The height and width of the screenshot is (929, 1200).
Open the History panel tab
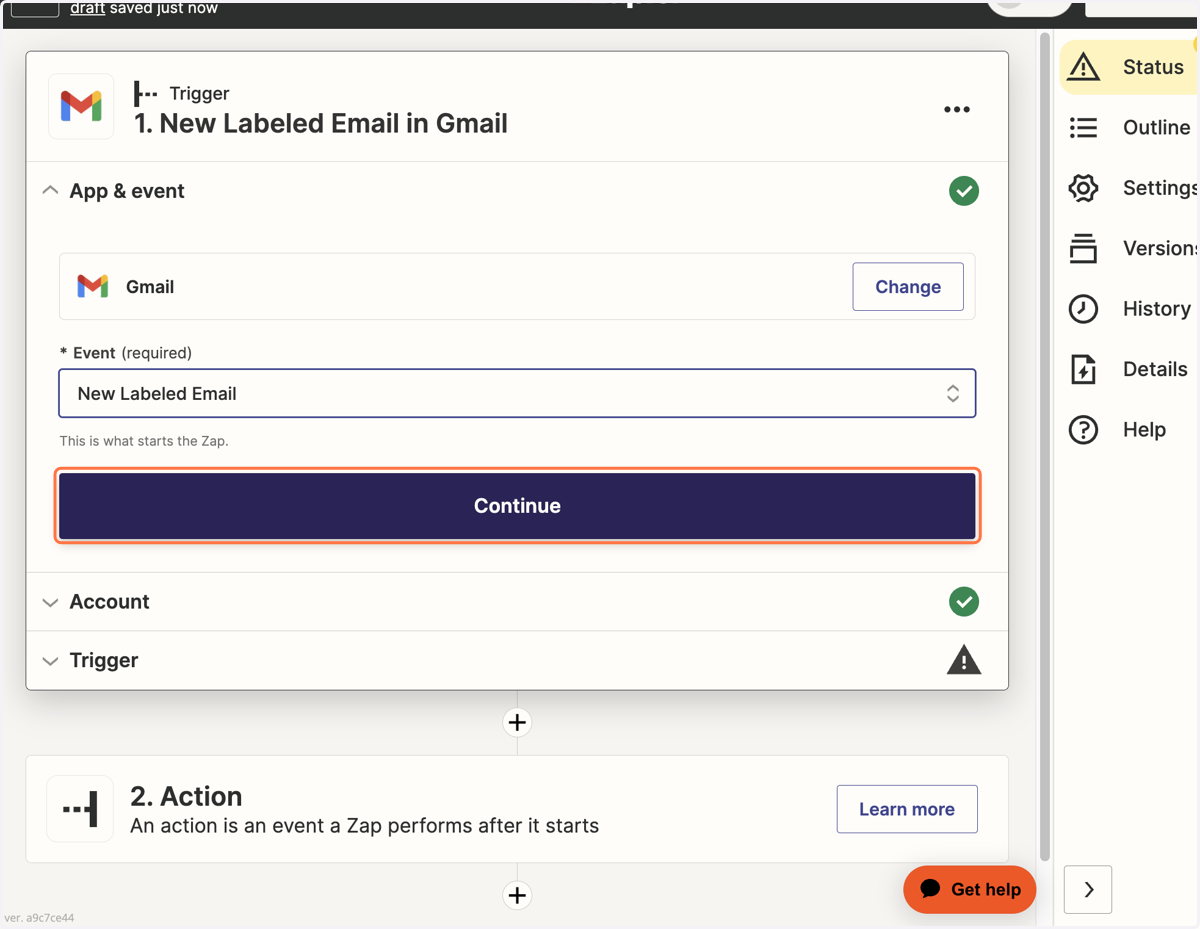pyautogui.click(x=1129, y=308)
